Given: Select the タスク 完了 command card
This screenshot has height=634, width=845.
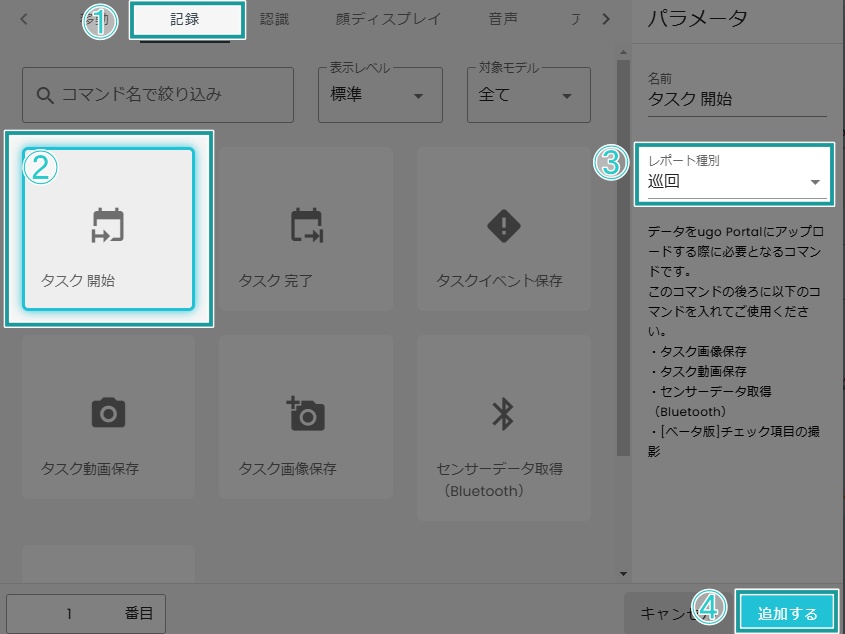Looking at the screenshot, I should pyautogui.click(x=306, y=229).
